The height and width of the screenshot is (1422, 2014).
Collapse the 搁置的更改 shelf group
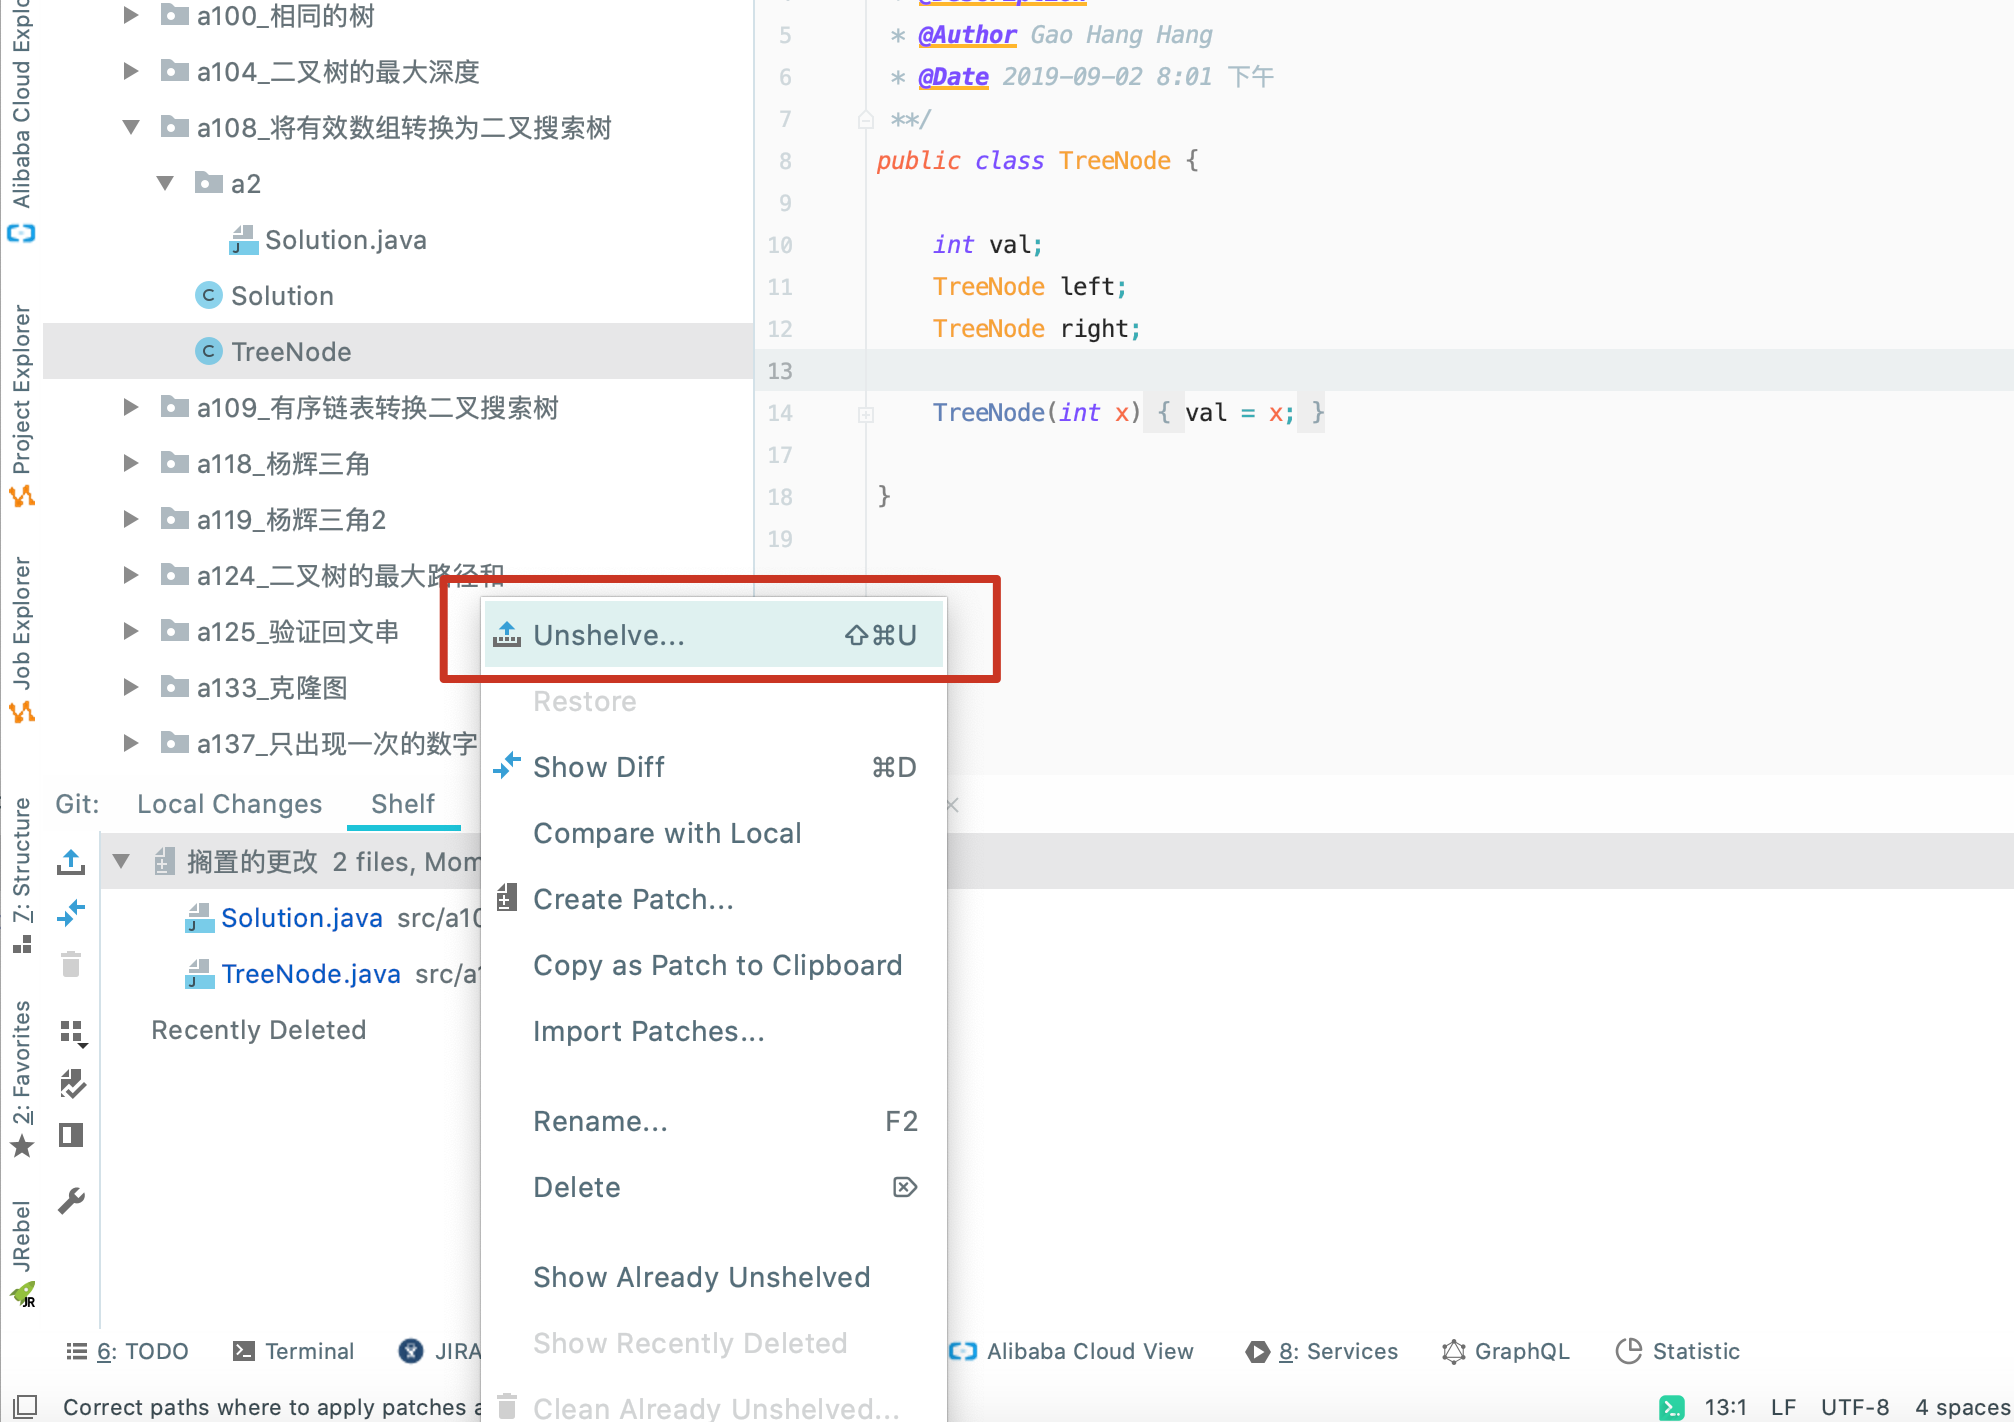pos(121,861)
